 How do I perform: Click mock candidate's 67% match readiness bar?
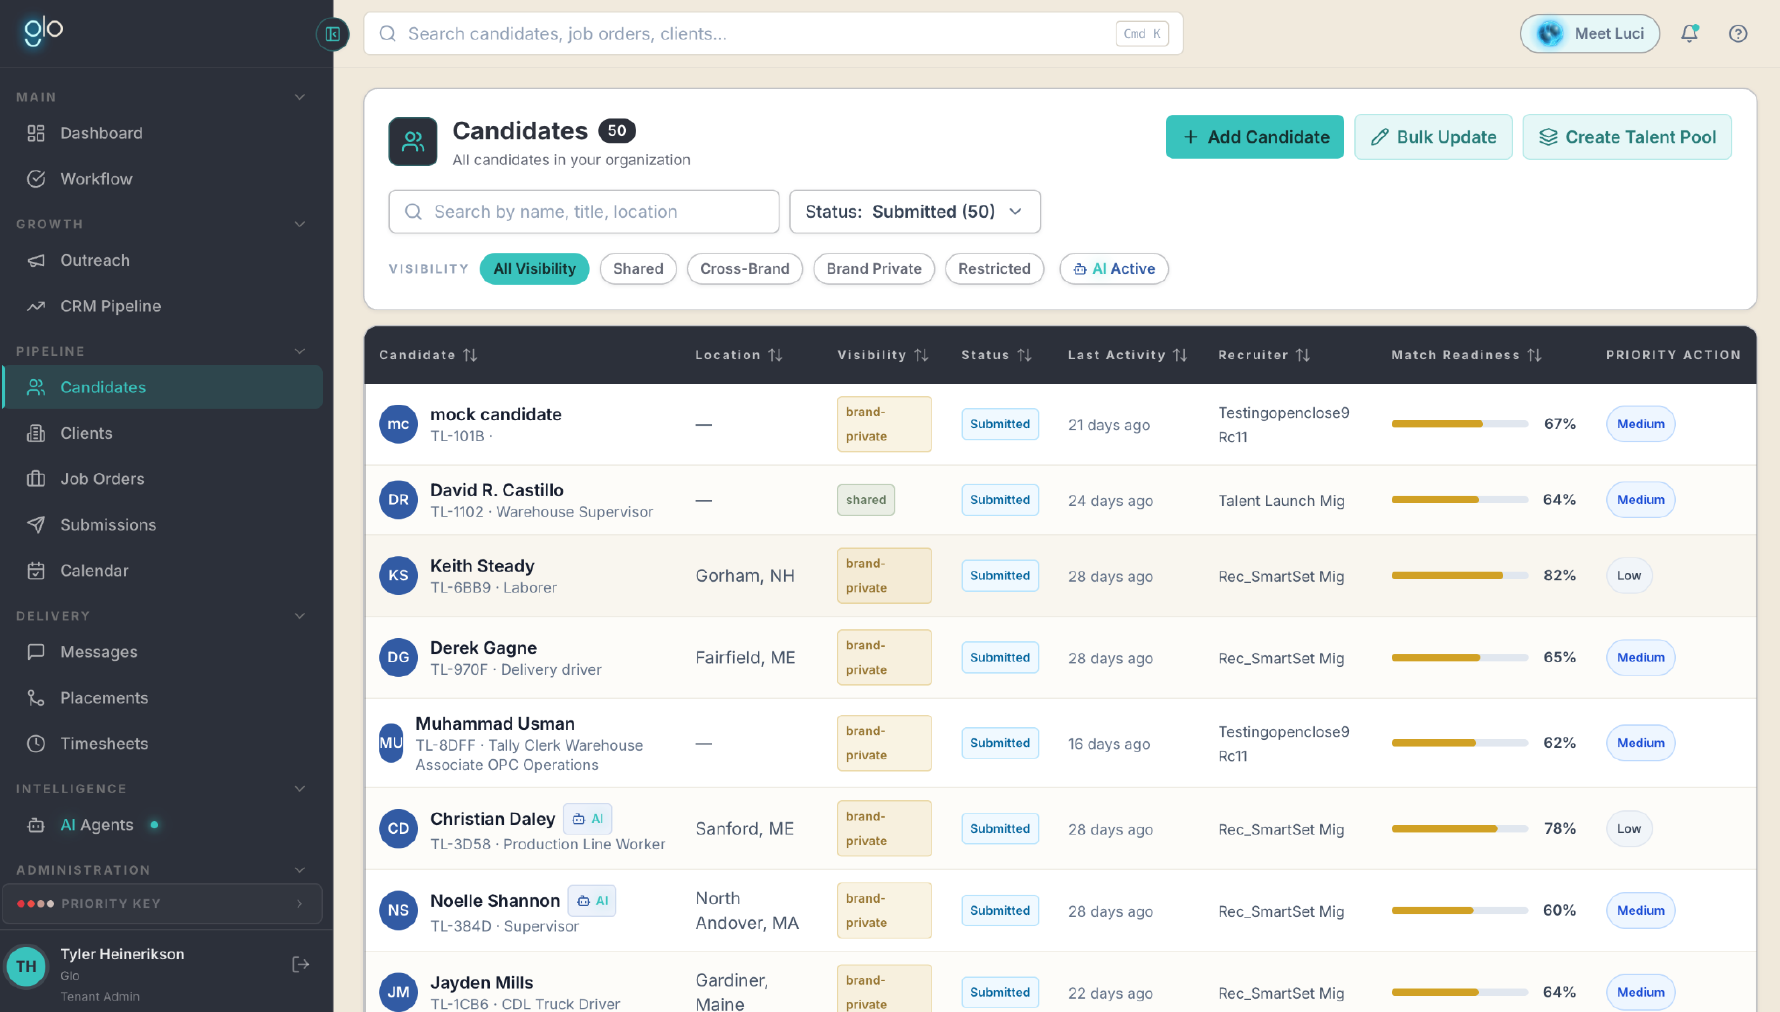(x=1460, y=424)
